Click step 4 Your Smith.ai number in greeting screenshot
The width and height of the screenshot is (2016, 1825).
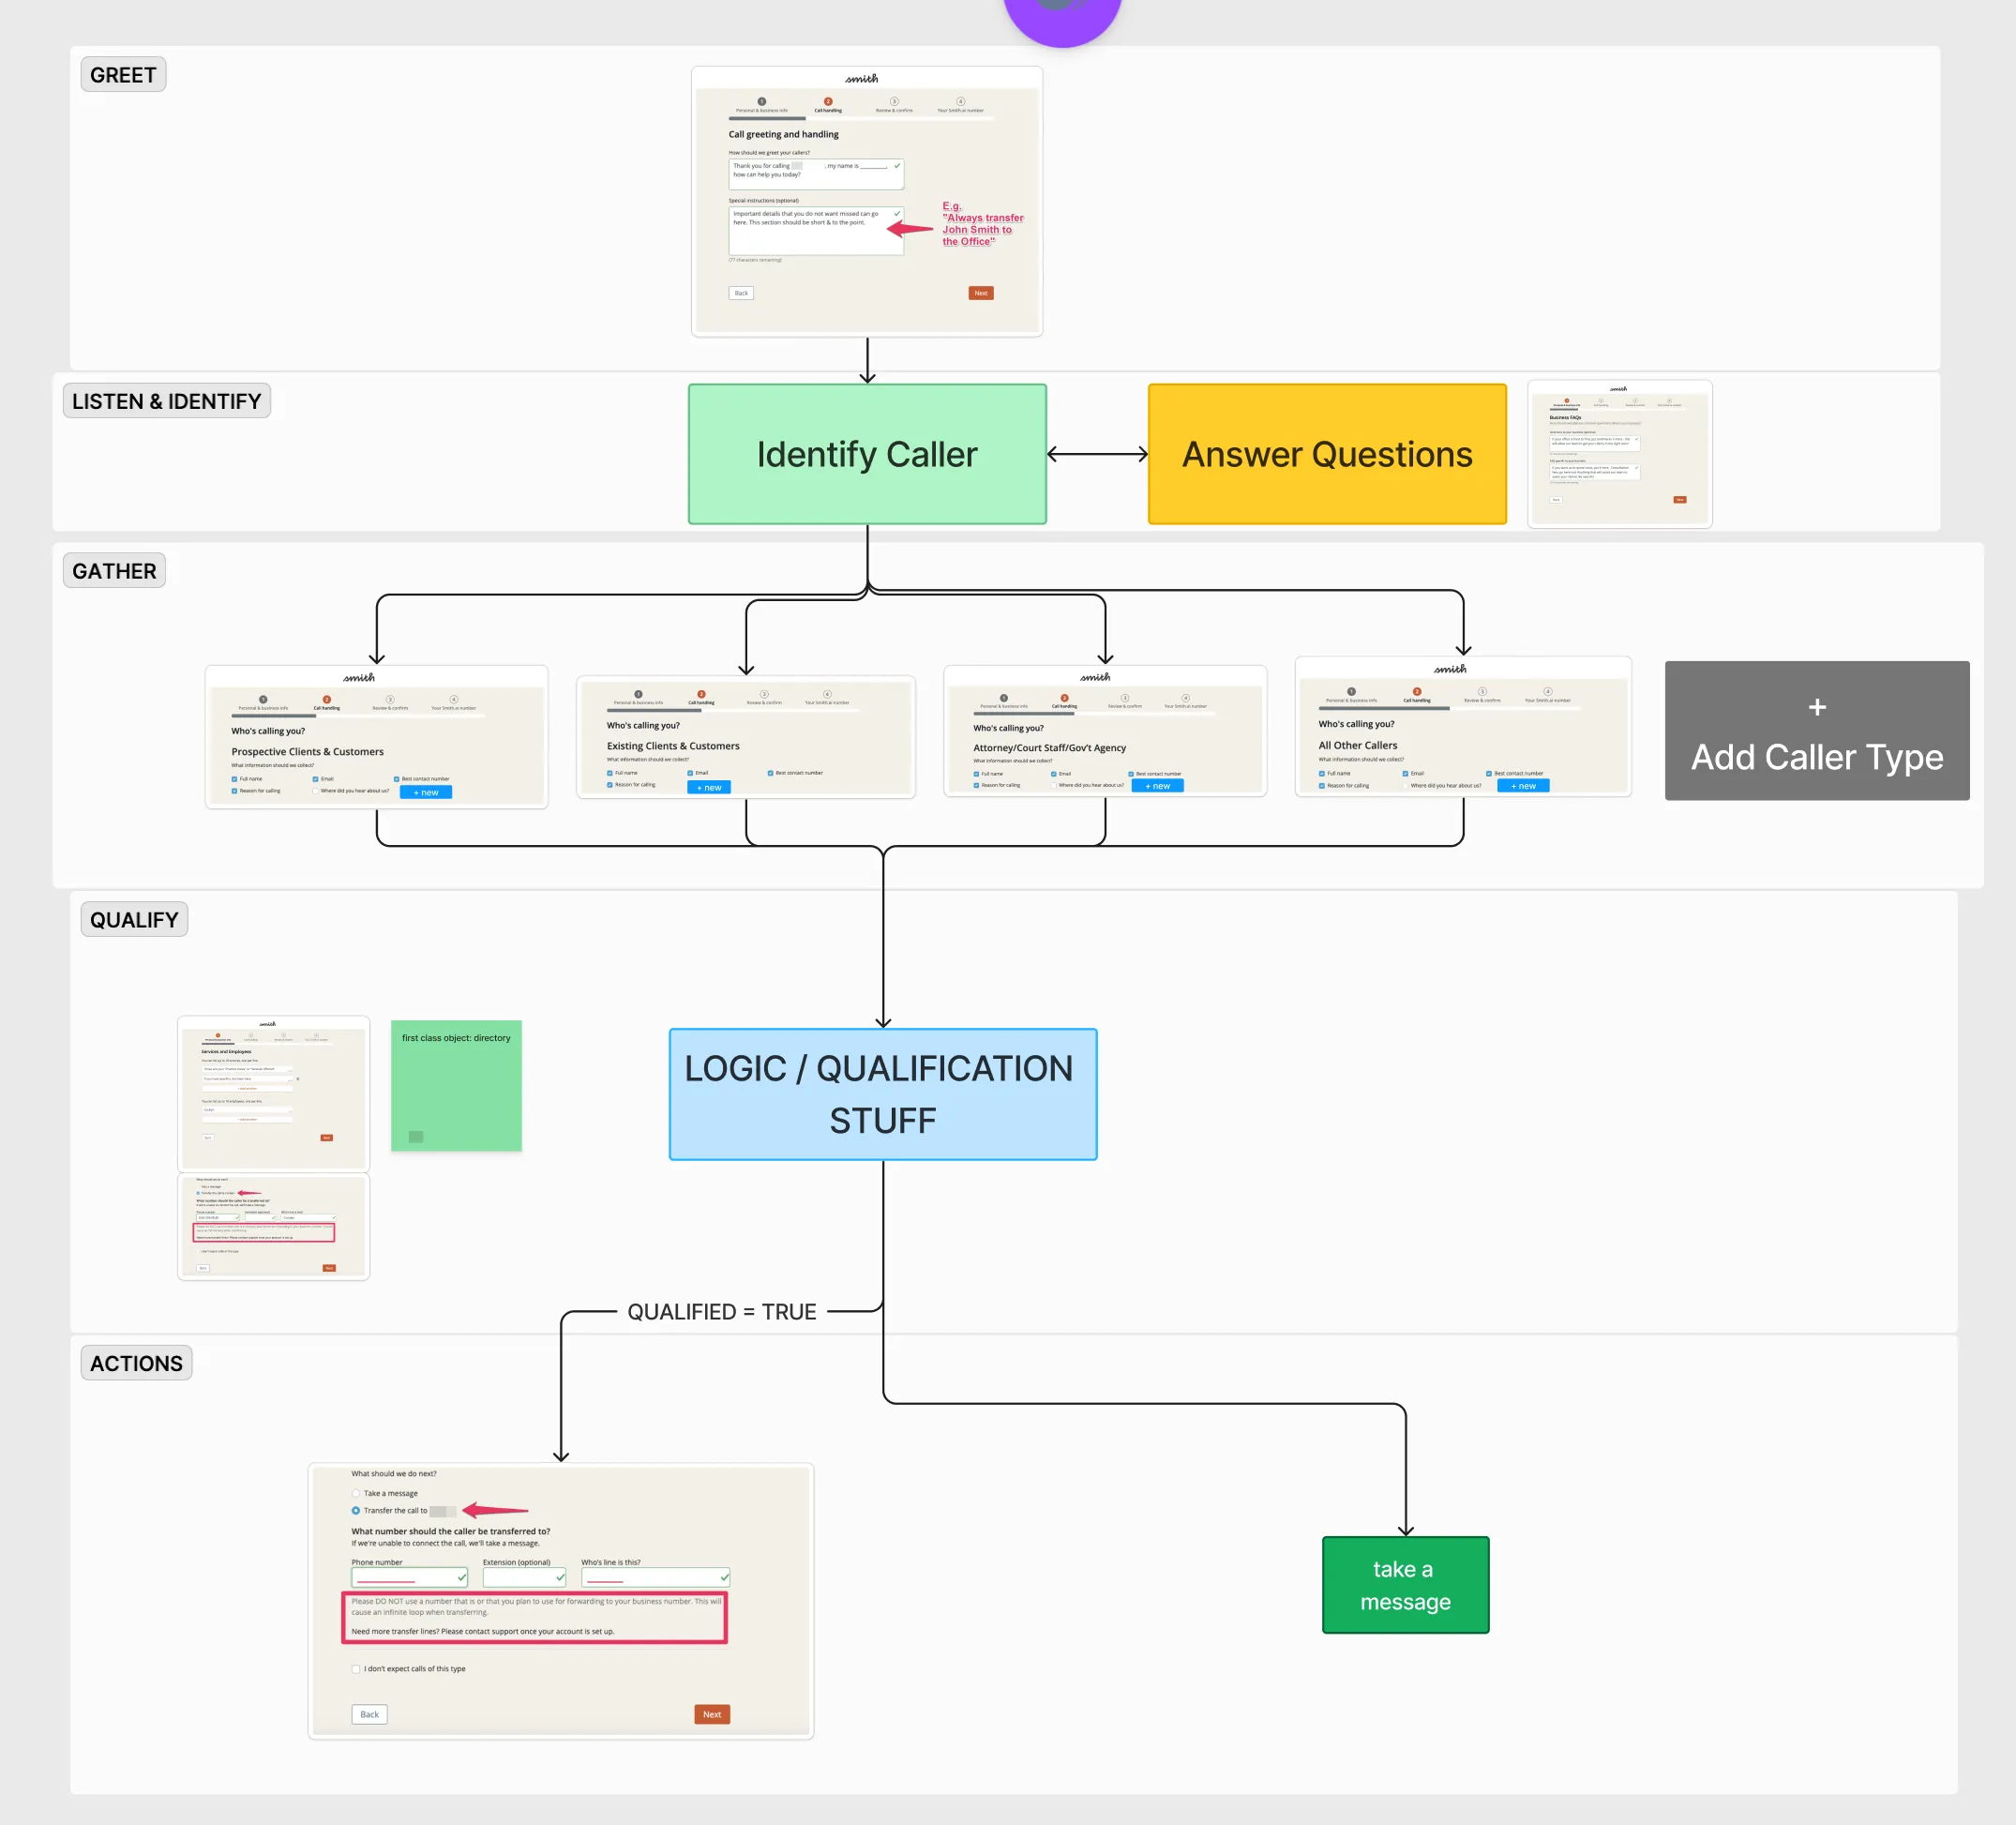pos(960,105)
